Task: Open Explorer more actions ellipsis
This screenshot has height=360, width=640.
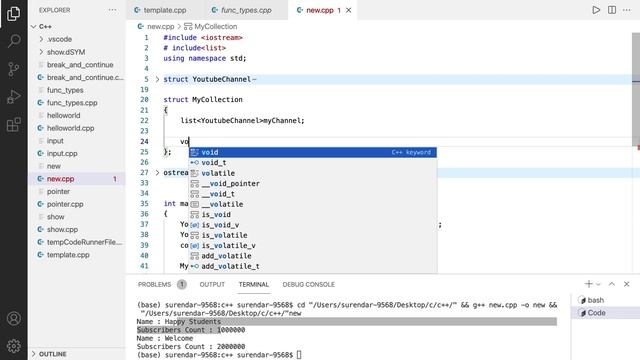Action: (x=112, y=10)
